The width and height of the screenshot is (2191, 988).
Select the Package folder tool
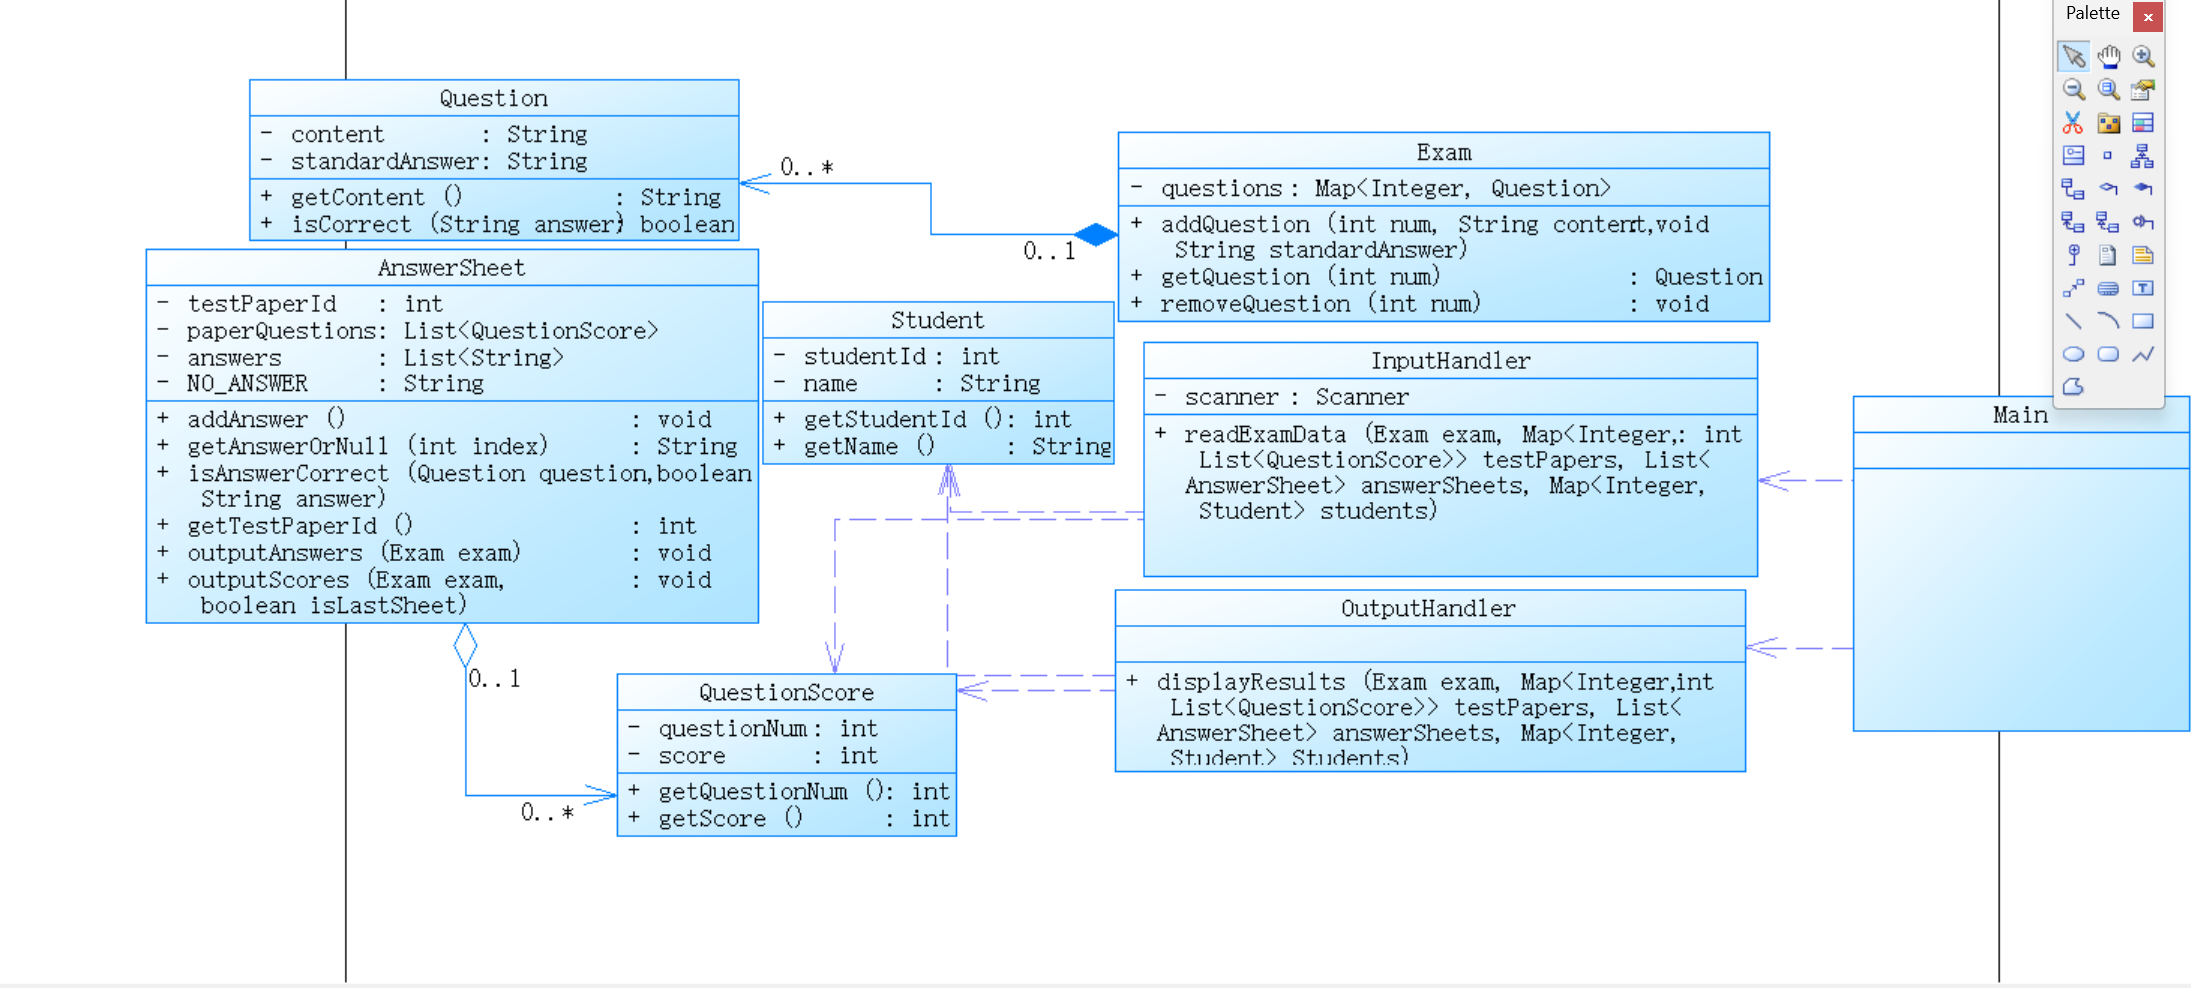coord(2108,123)
